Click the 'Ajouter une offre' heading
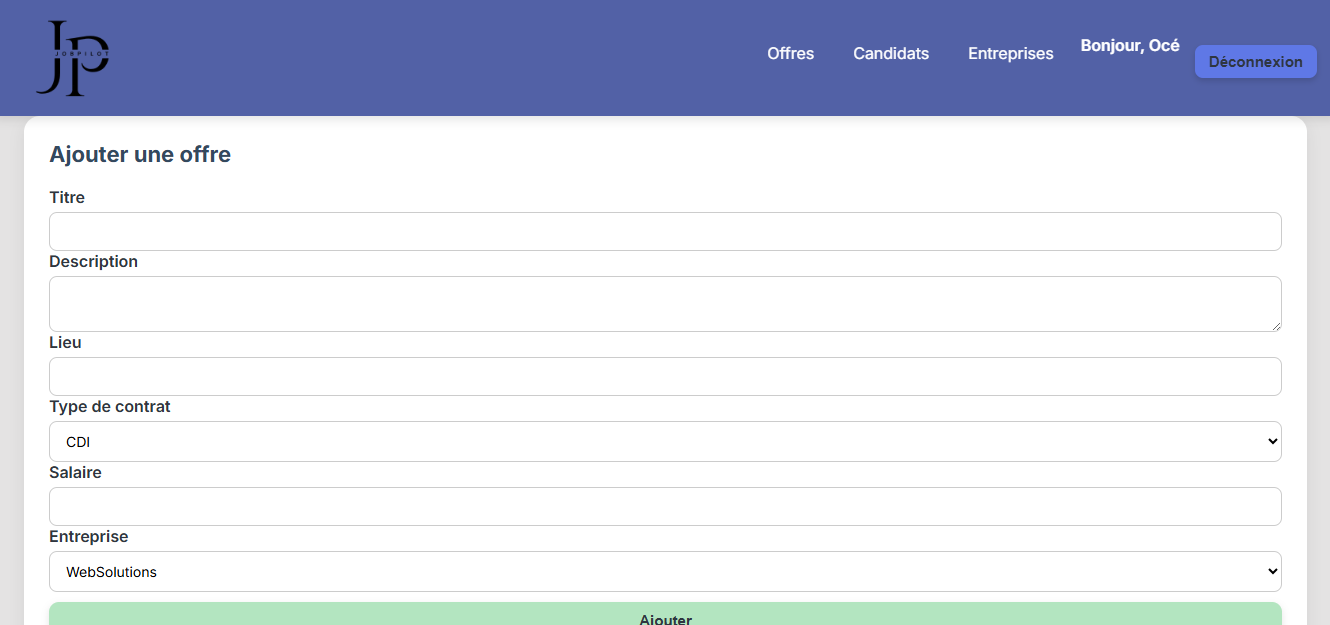The height and width of the screenshot is (625, 1330). (x=140, y=155)
